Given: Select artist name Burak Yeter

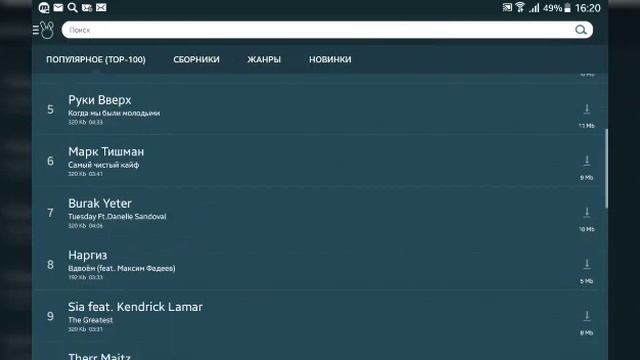Looking at the screenshot, I should pyautogui.click(x=100, y=203).
